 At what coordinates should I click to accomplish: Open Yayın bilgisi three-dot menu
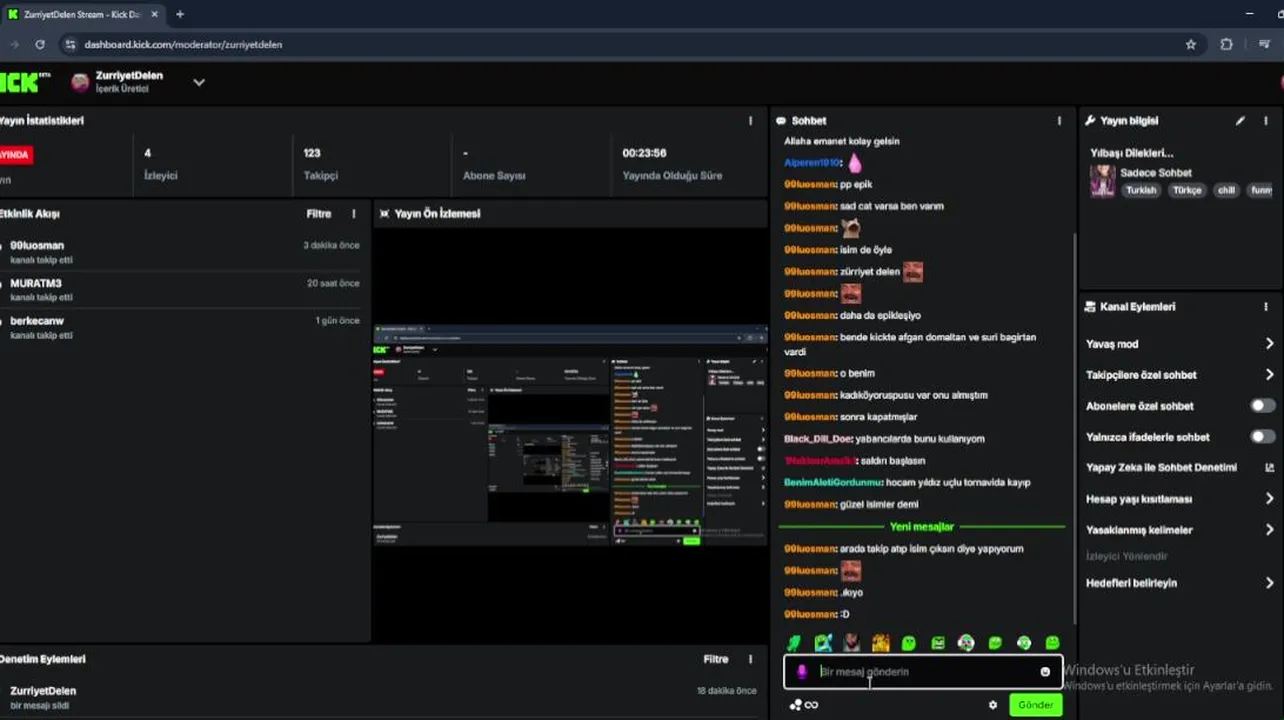click(x=1266, y=121)
